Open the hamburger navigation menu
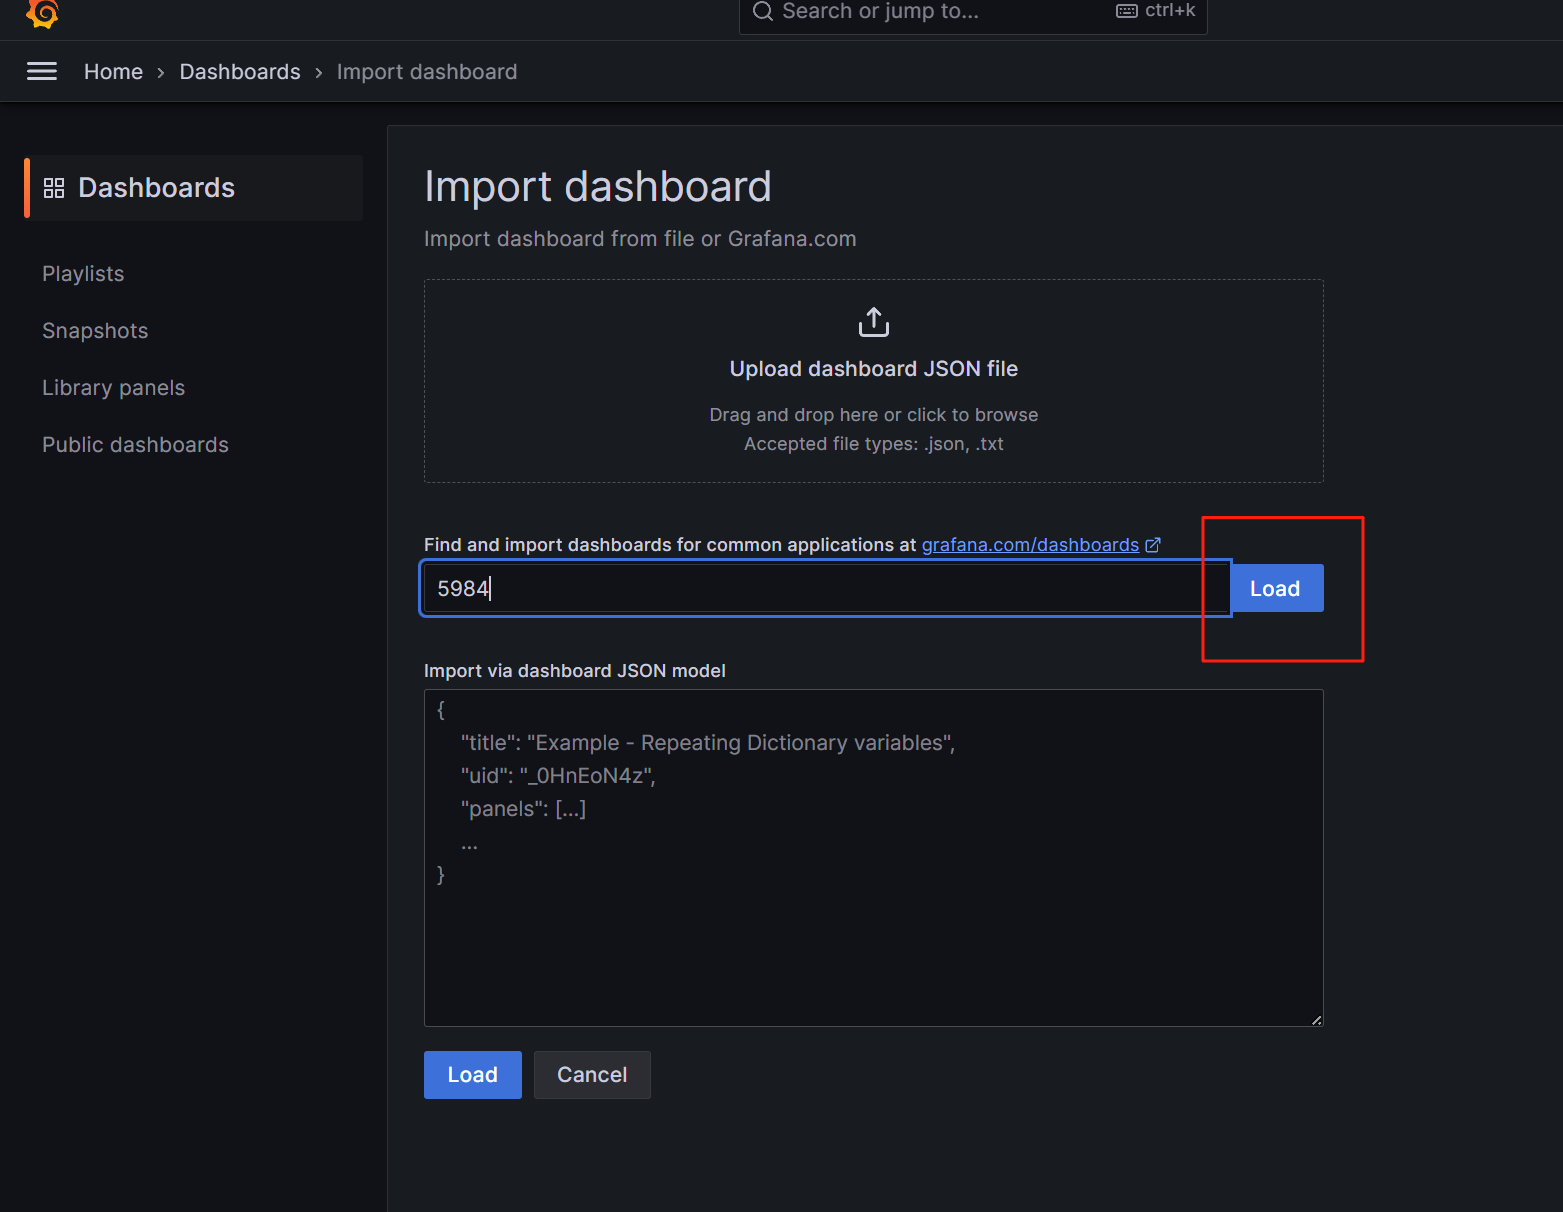 coord(42,71)
